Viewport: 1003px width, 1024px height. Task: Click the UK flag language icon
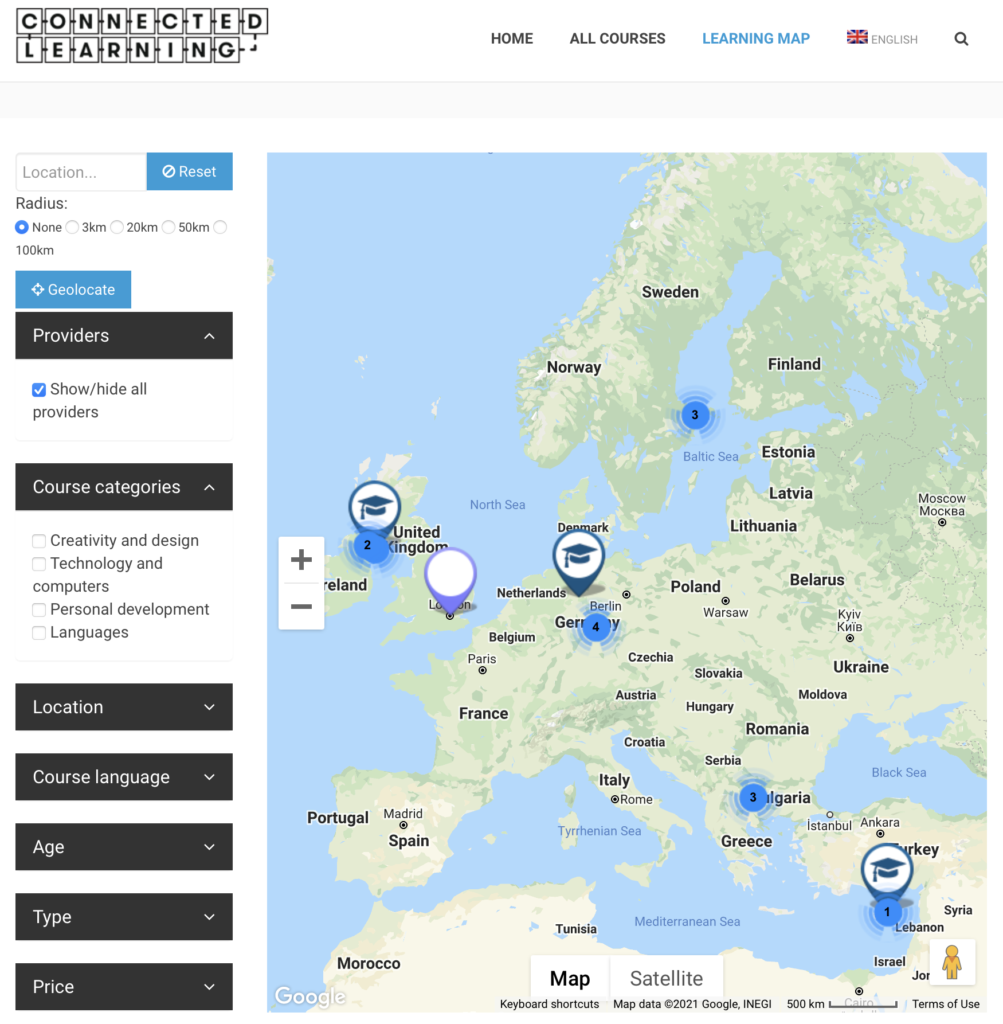pos(857,37)
